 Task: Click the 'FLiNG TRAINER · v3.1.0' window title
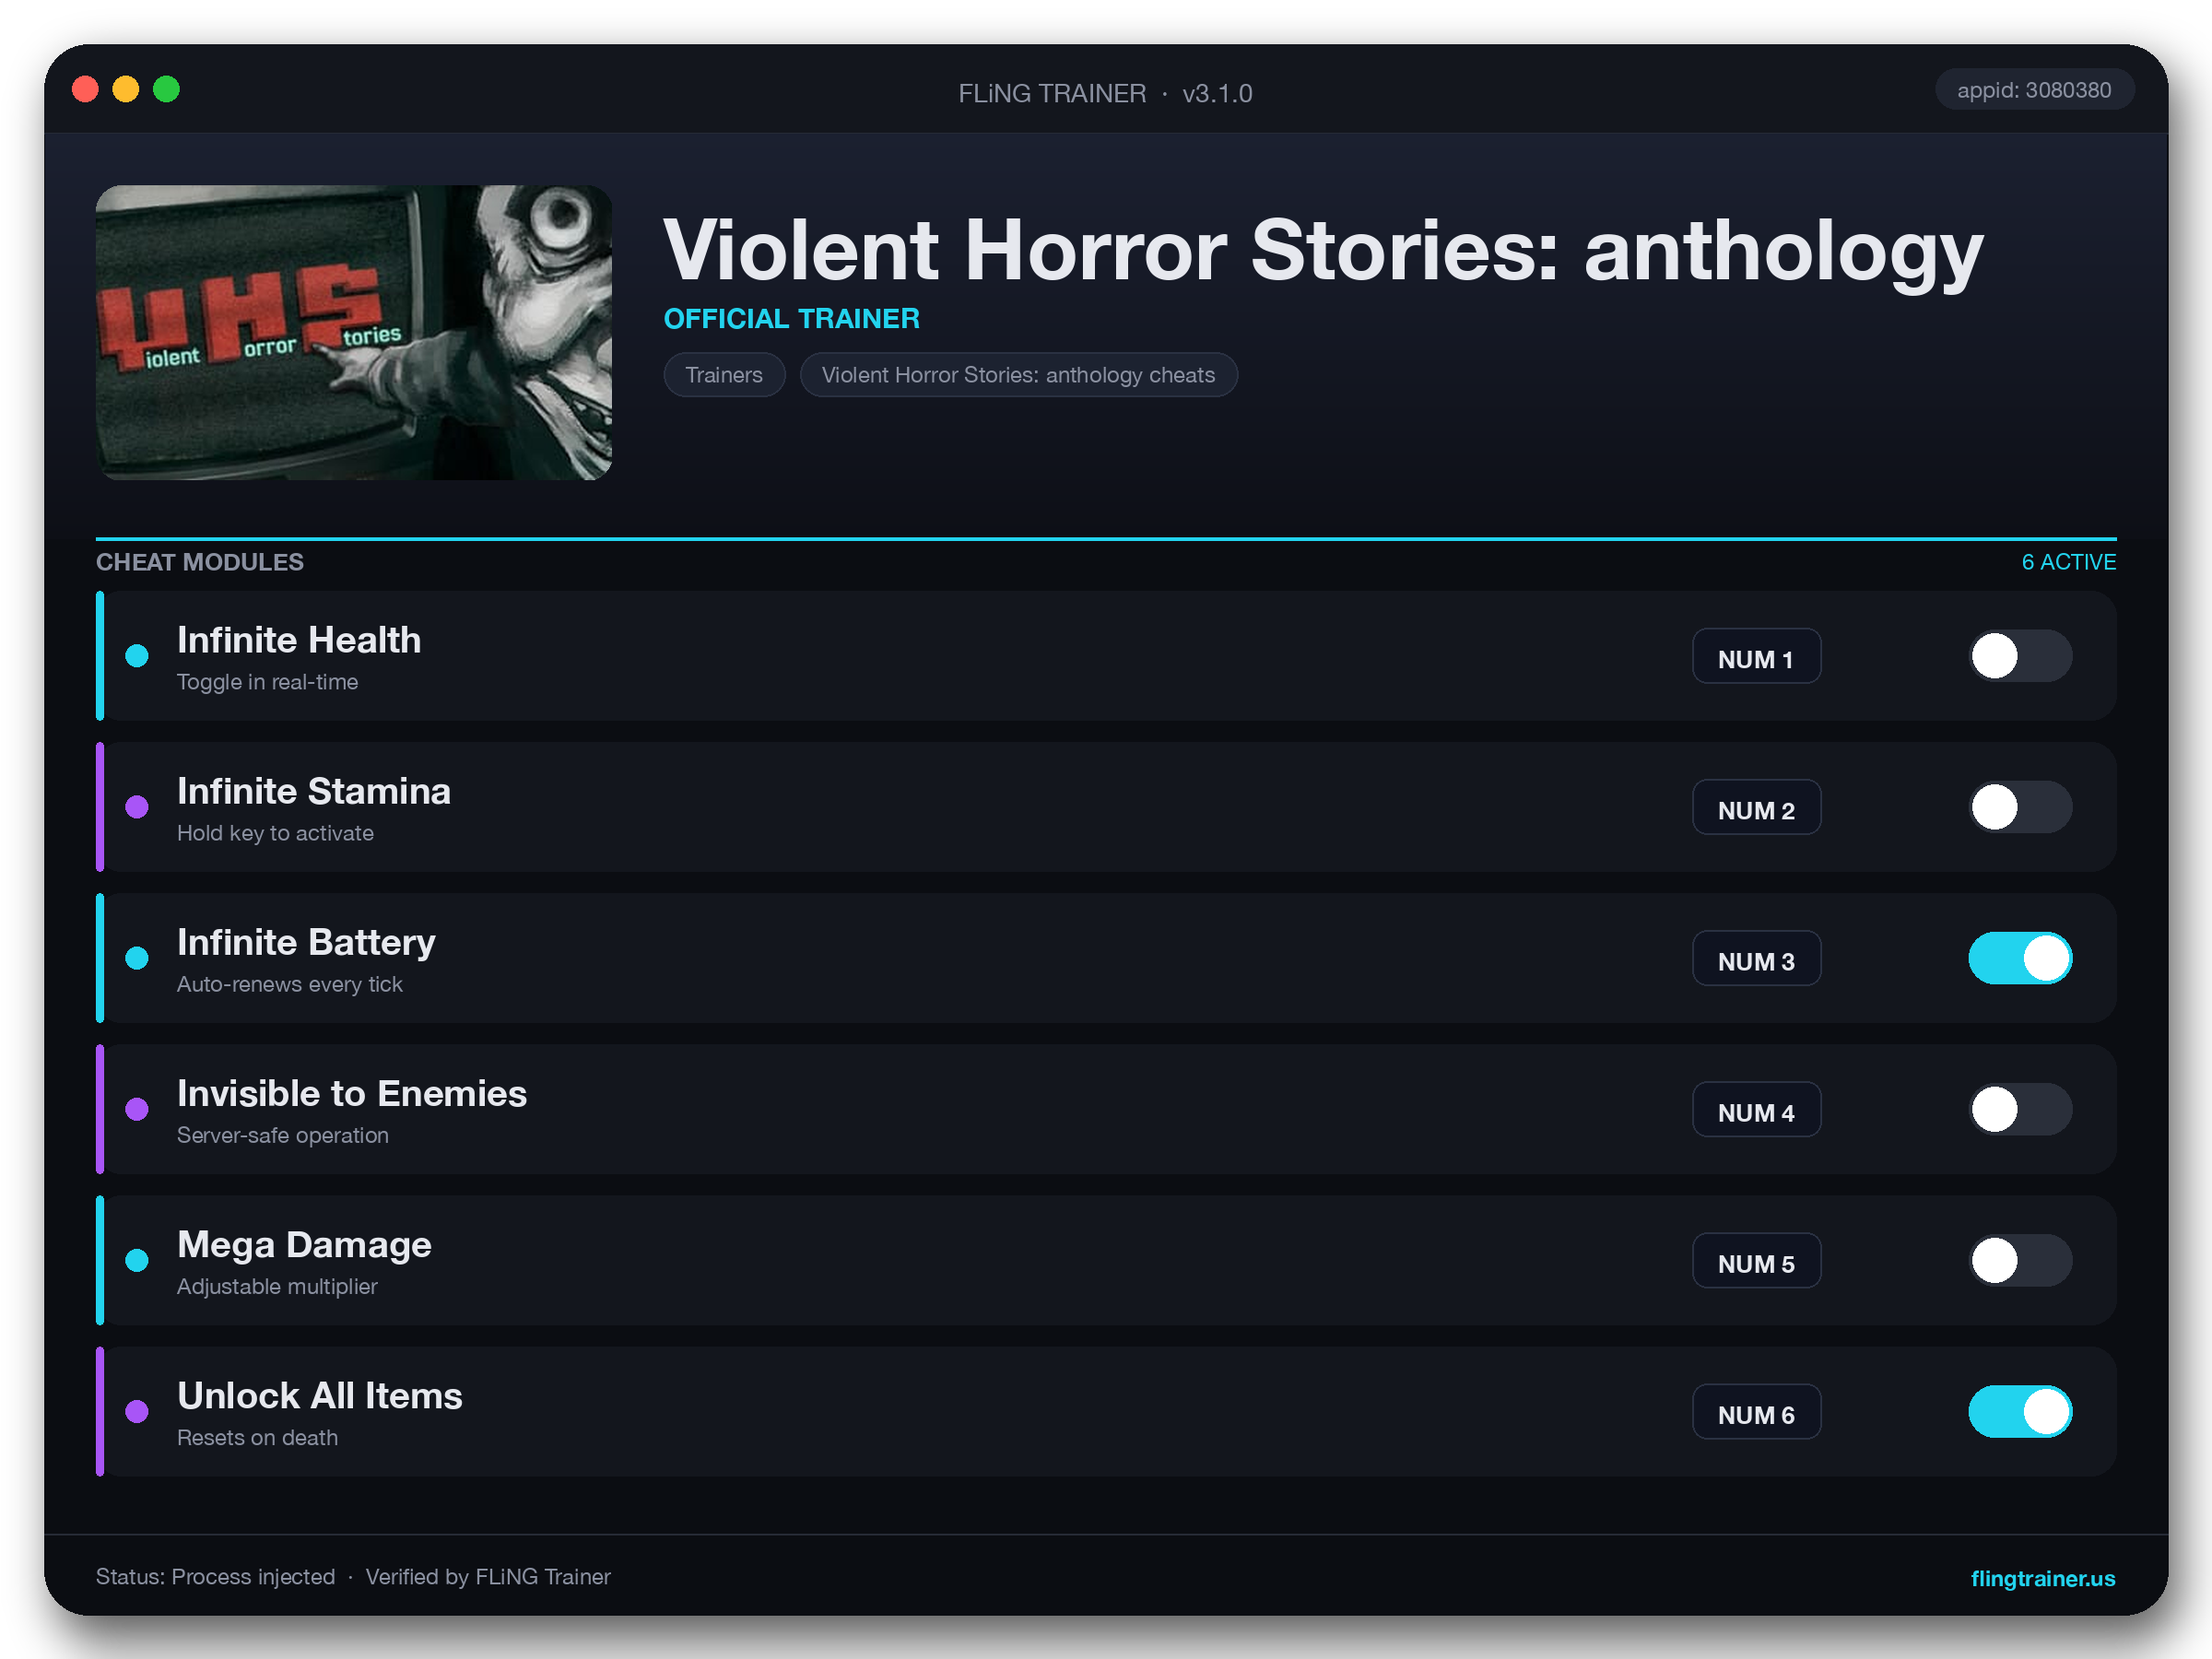[x=1105, y=93]
